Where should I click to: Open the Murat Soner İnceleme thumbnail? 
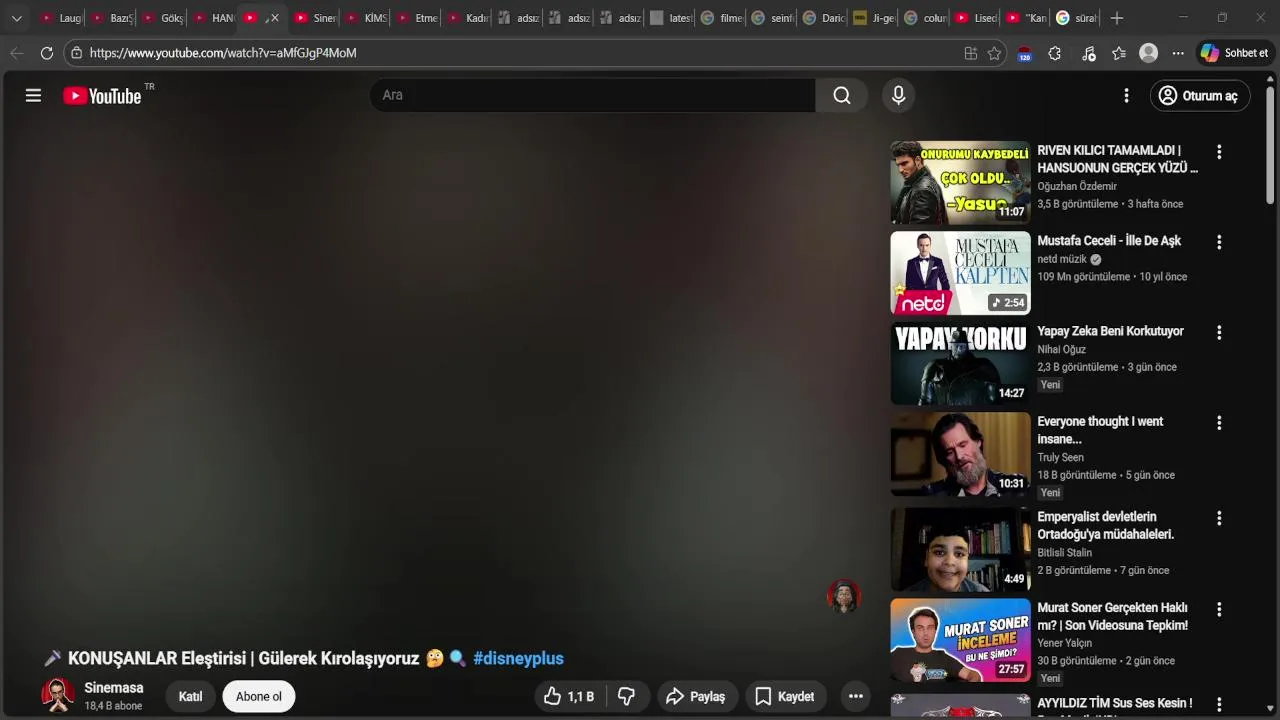[x=960, y=640]
